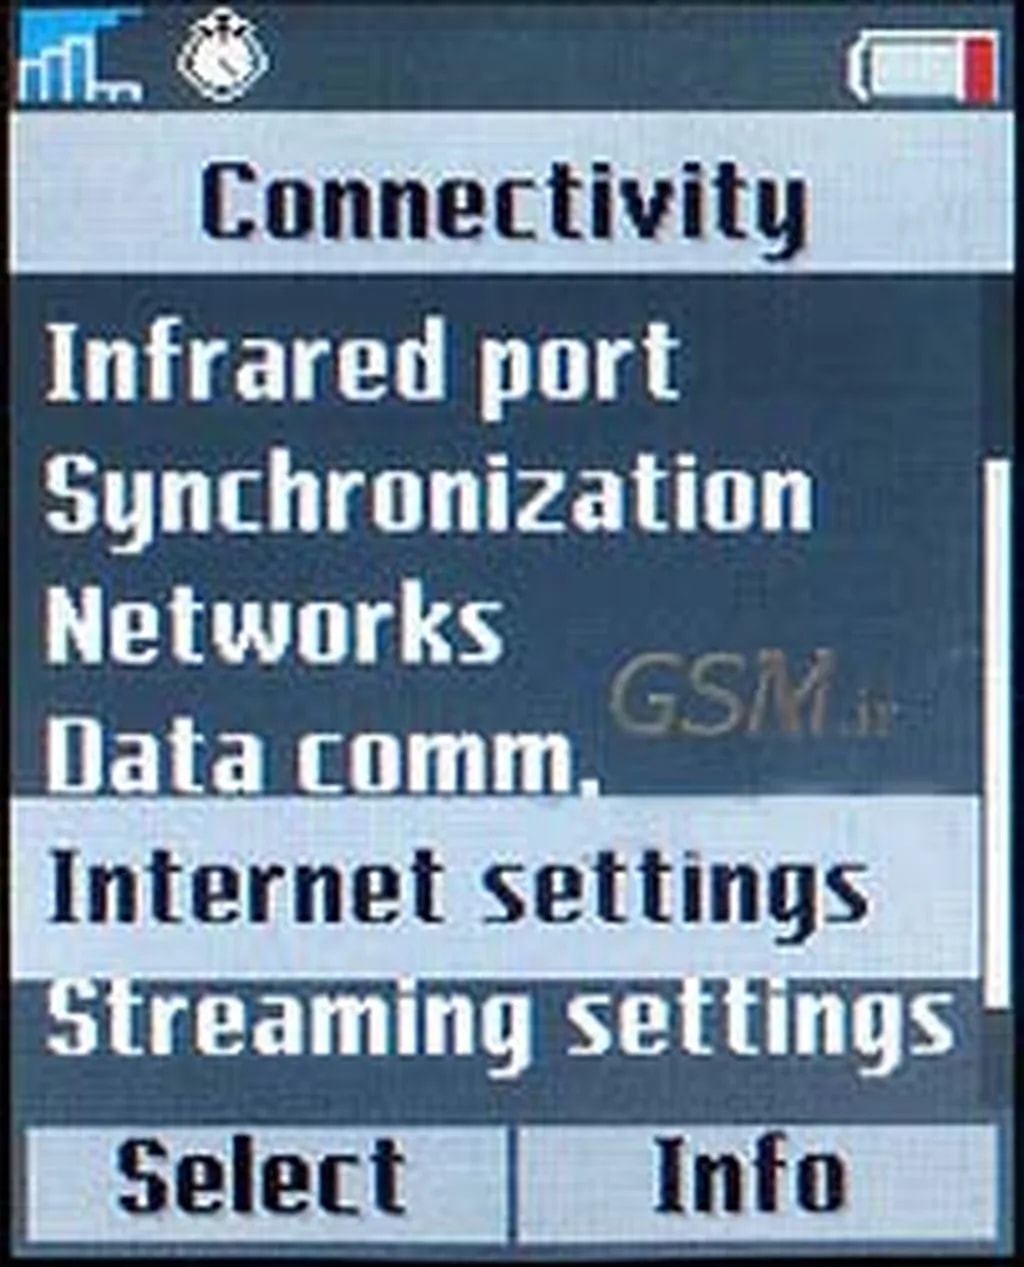1024x1267 pixels.
Task: Click the GSM.ir watermark logo
Action: tap(750, 695)
